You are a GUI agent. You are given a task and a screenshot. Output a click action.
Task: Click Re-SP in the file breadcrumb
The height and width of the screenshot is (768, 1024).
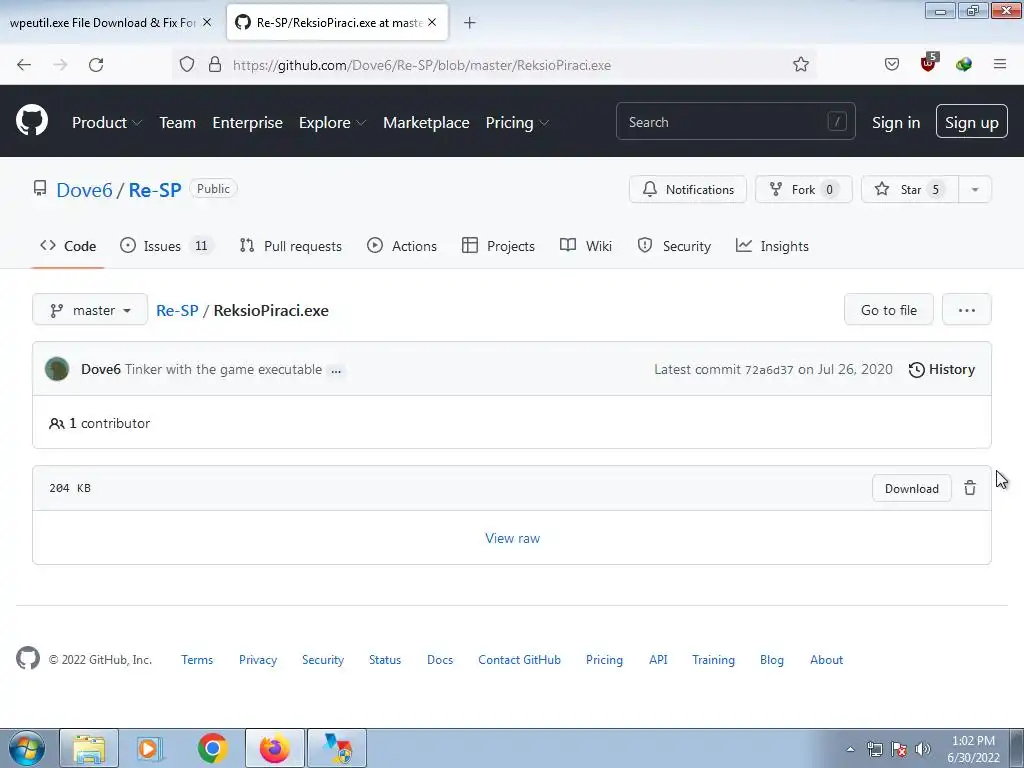click(177, 310)
